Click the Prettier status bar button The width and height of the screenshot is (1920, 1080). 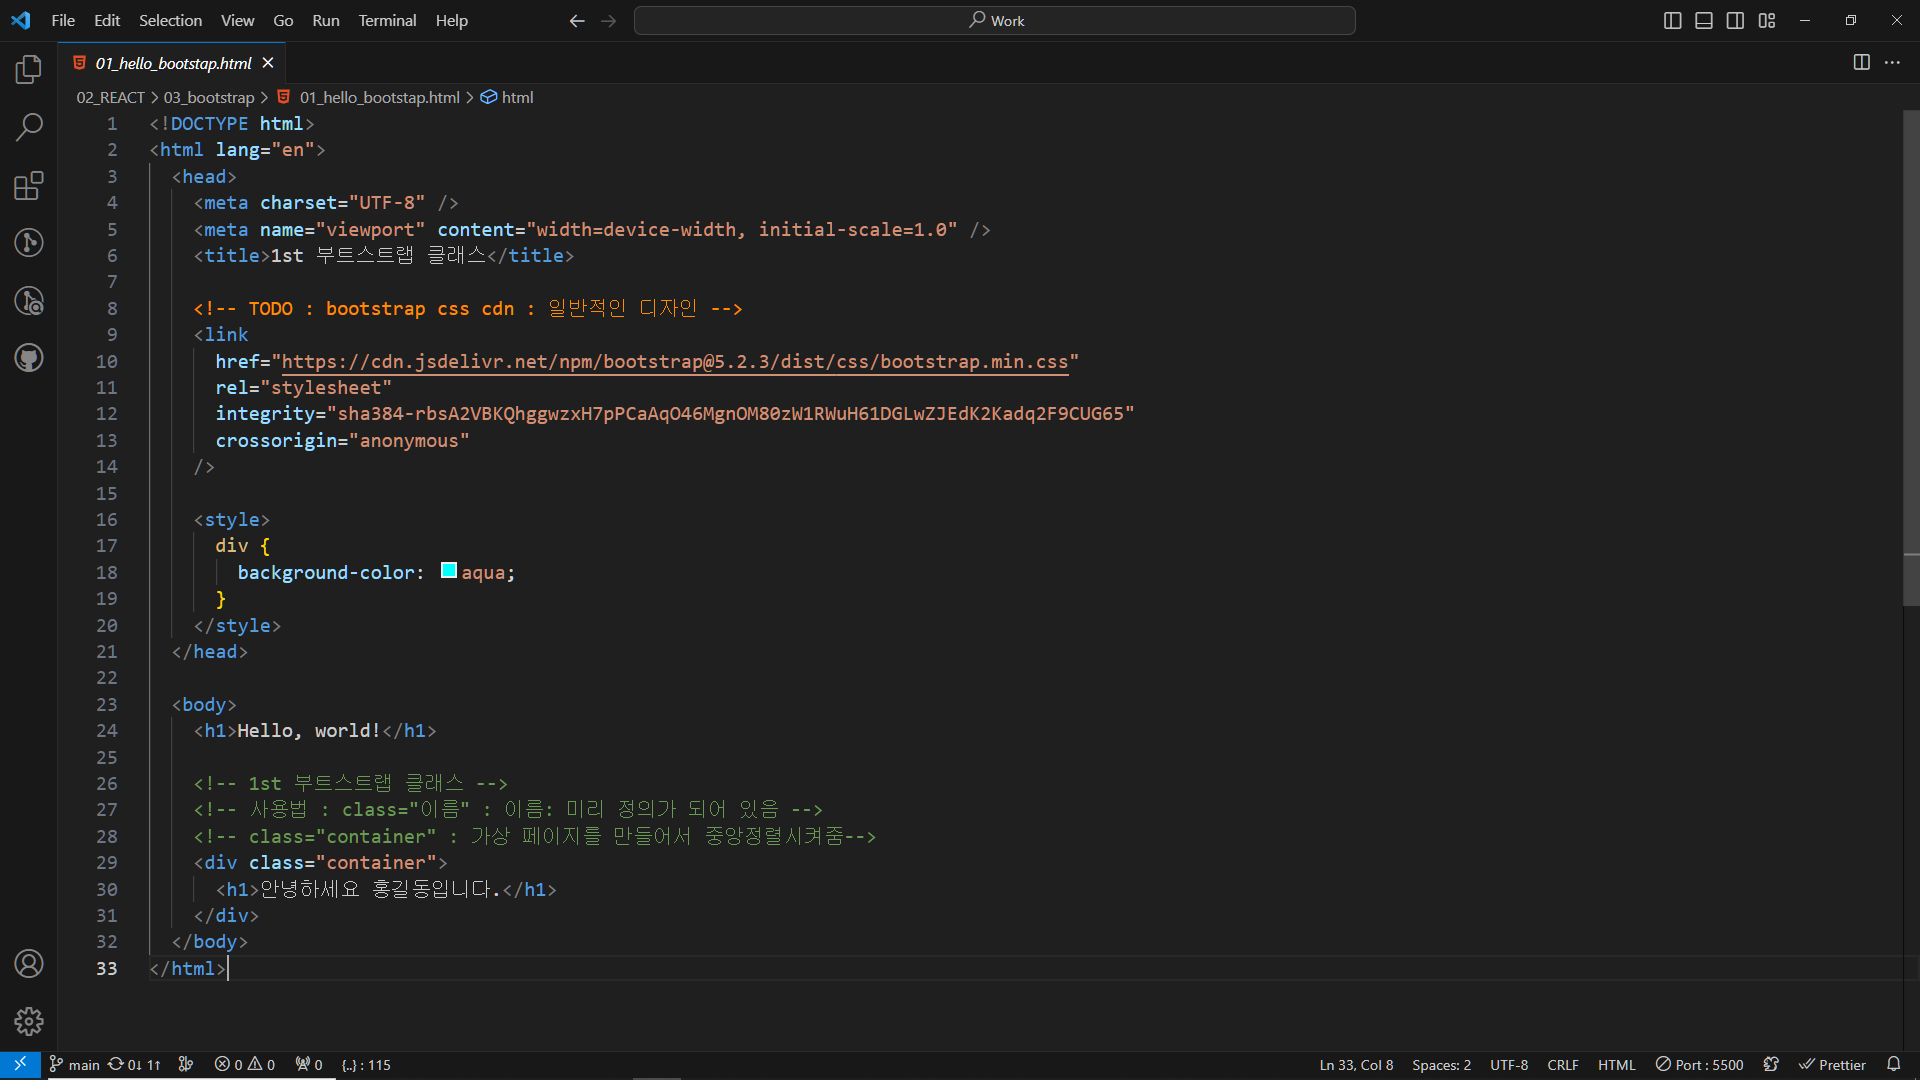(1832, 1065)
